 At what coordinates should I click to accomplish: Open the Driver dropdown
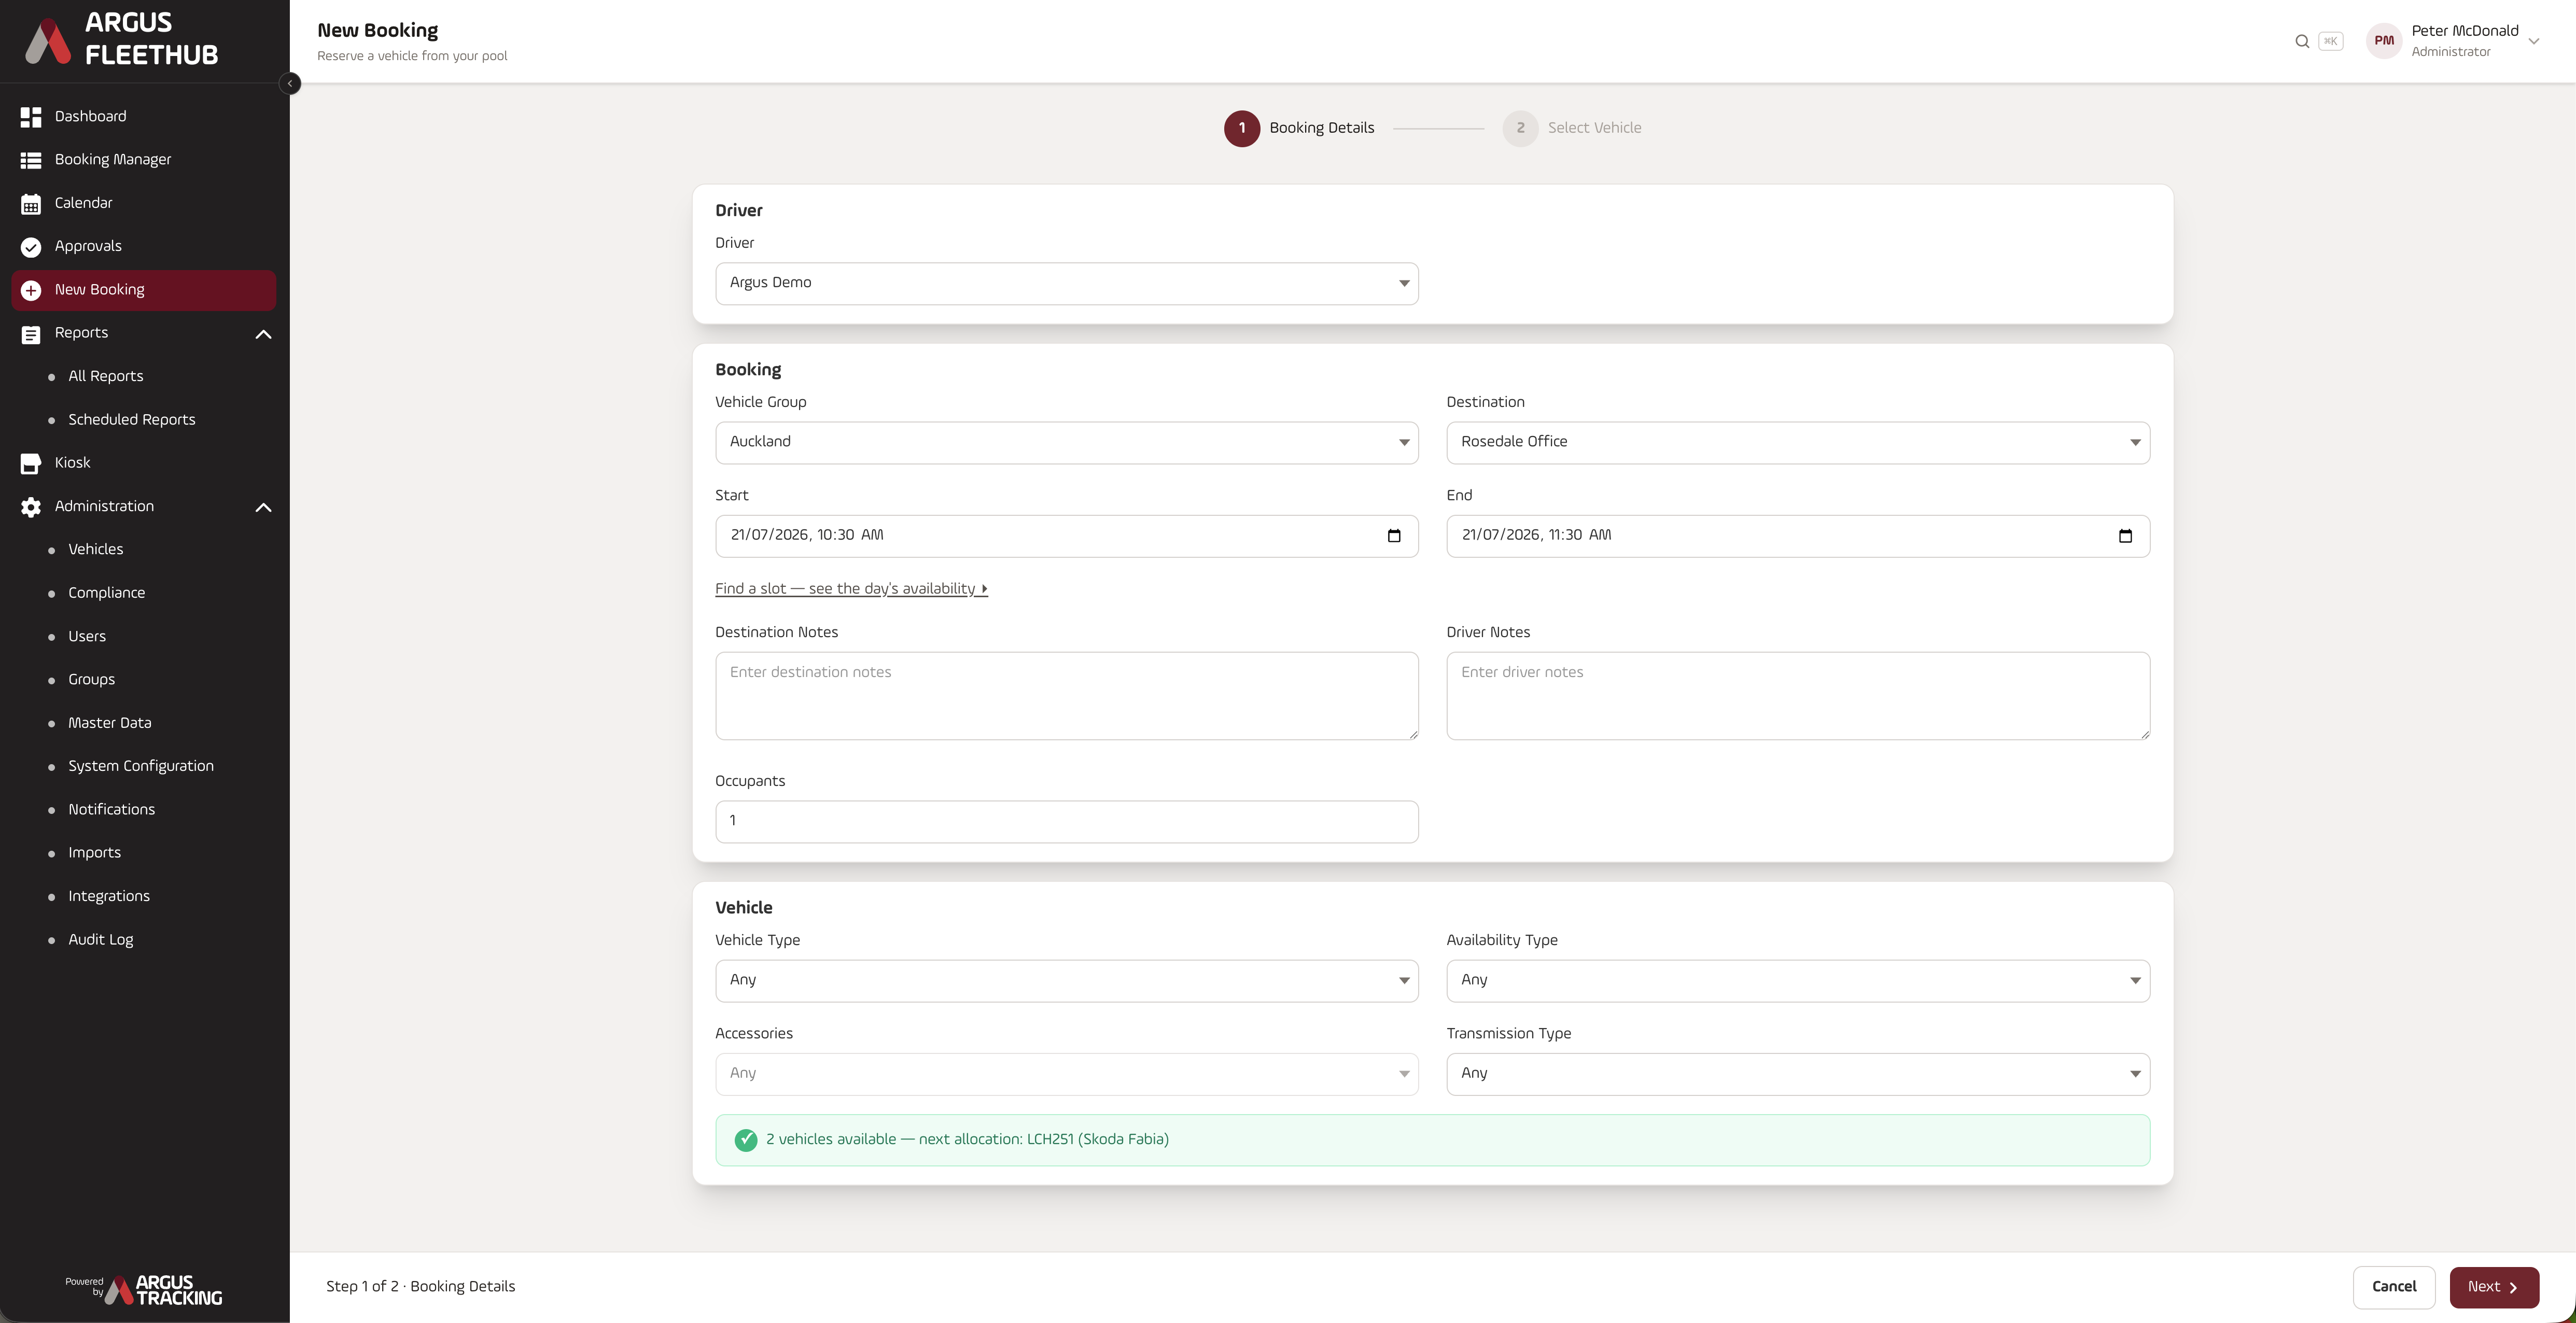coord(1067,283)
